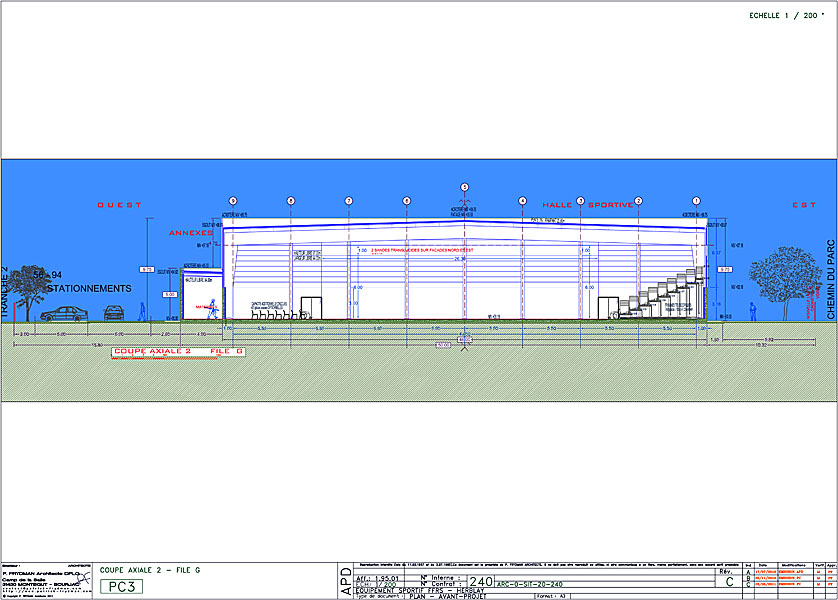The width and height of the screenshot is (838, 600).
Task: Click the ECHELLE 1 / 200 scale text
Action: pyautogui.click(x=785, y=16)
